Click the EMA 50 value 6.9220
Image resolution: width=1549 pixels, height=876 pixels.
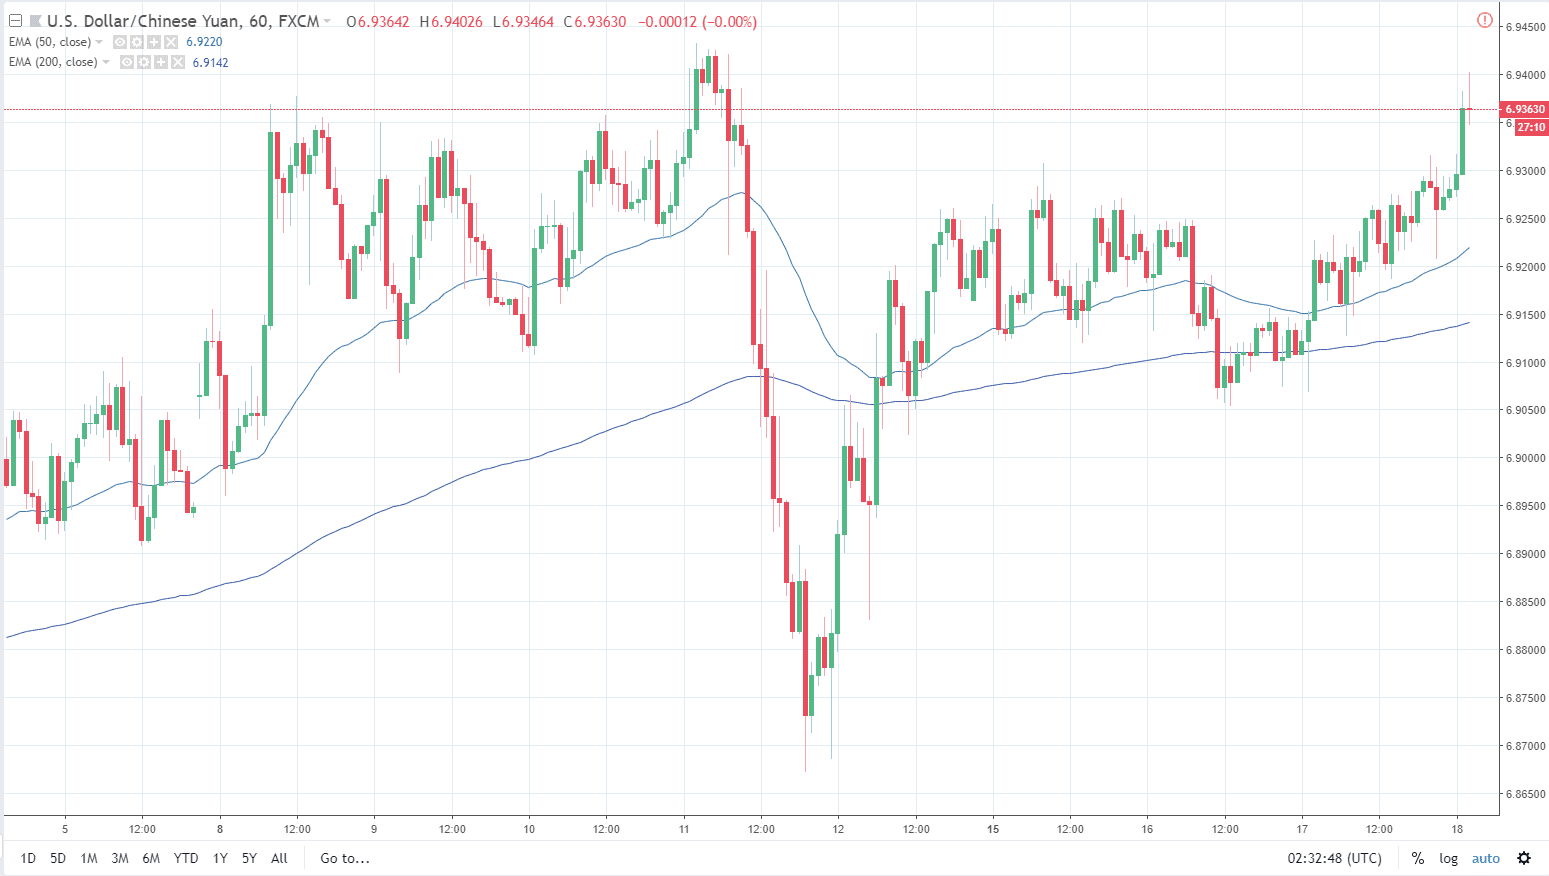point(204,42)
